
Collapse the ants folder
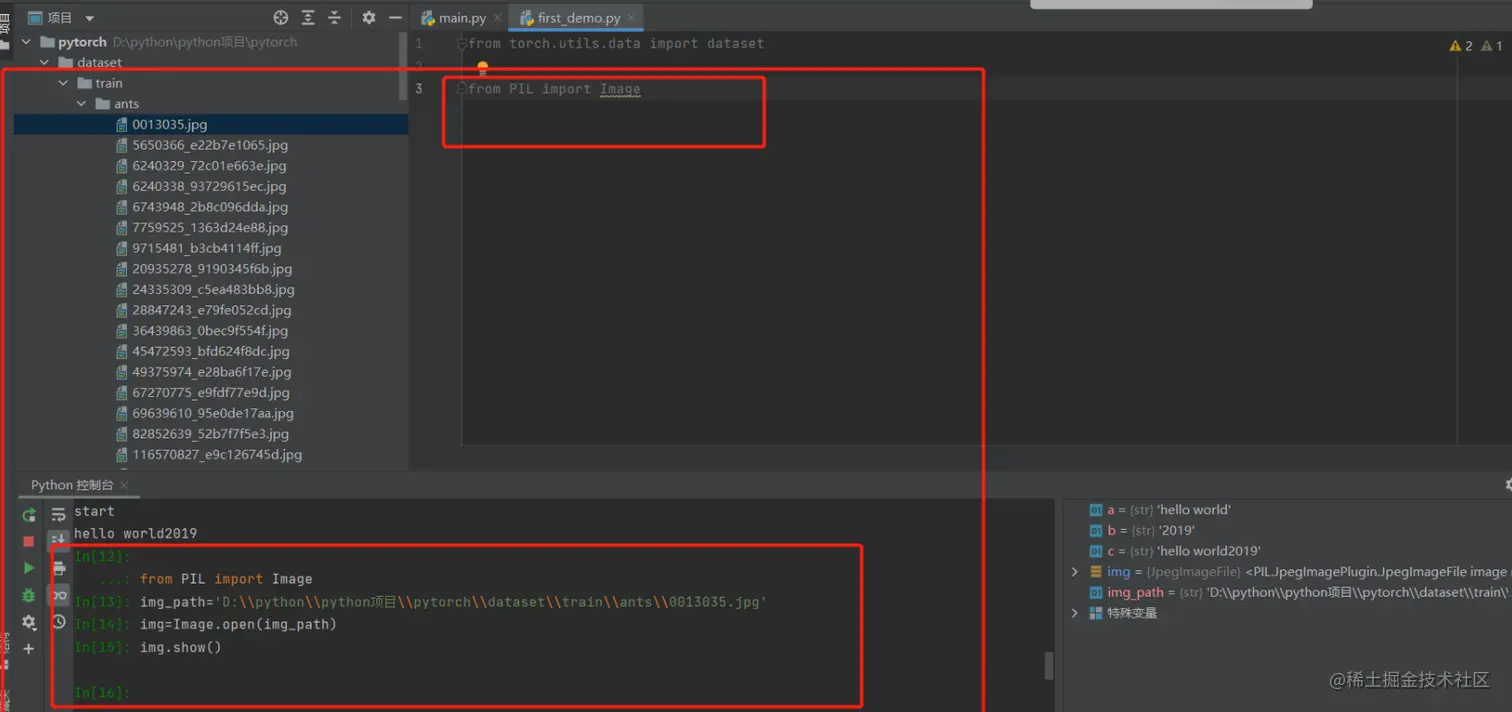coord(82,104)
